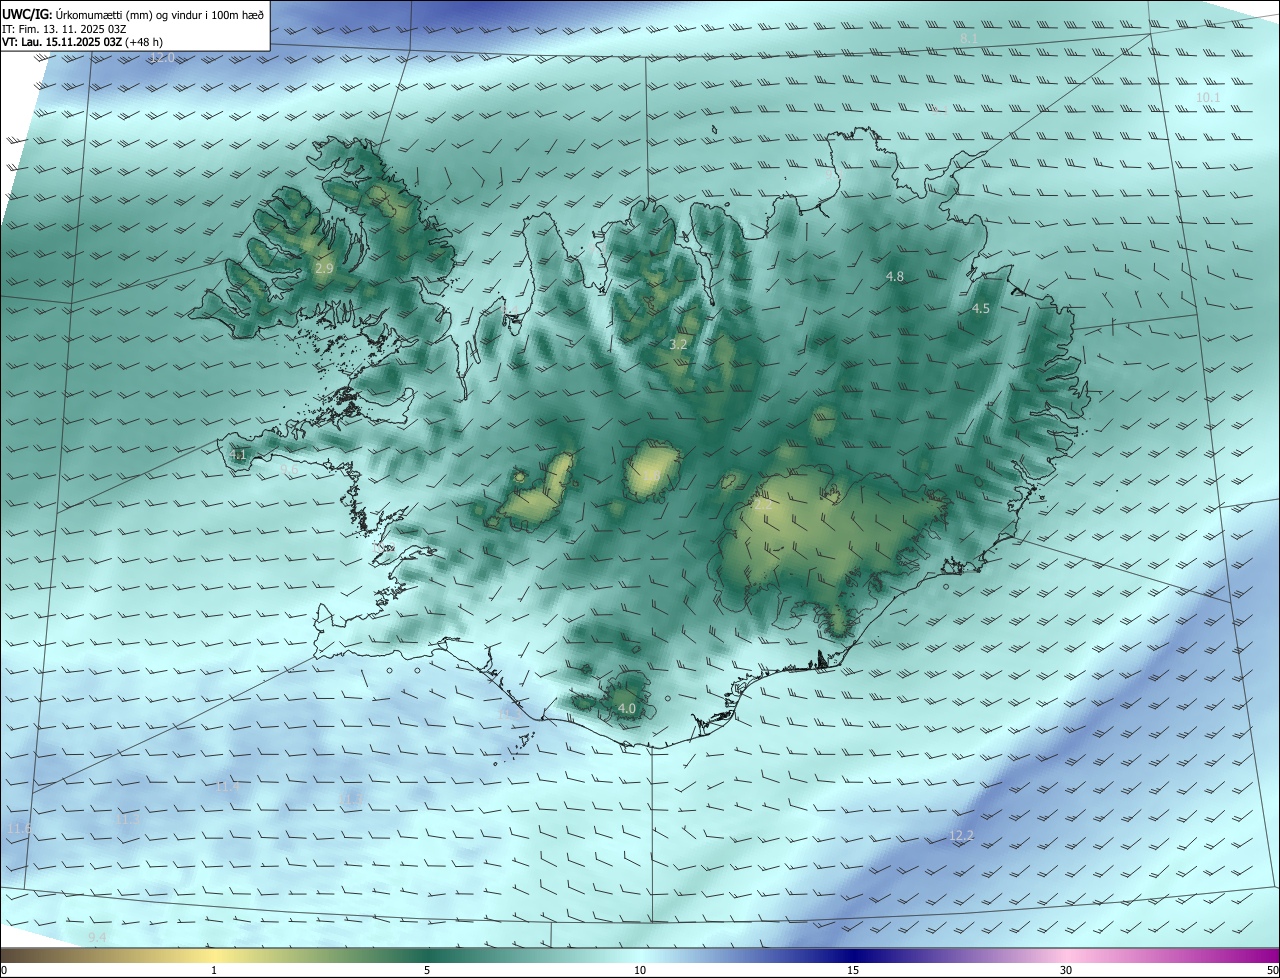
Task: Click the colour scale tick label 1
Action: pos(214,970)
